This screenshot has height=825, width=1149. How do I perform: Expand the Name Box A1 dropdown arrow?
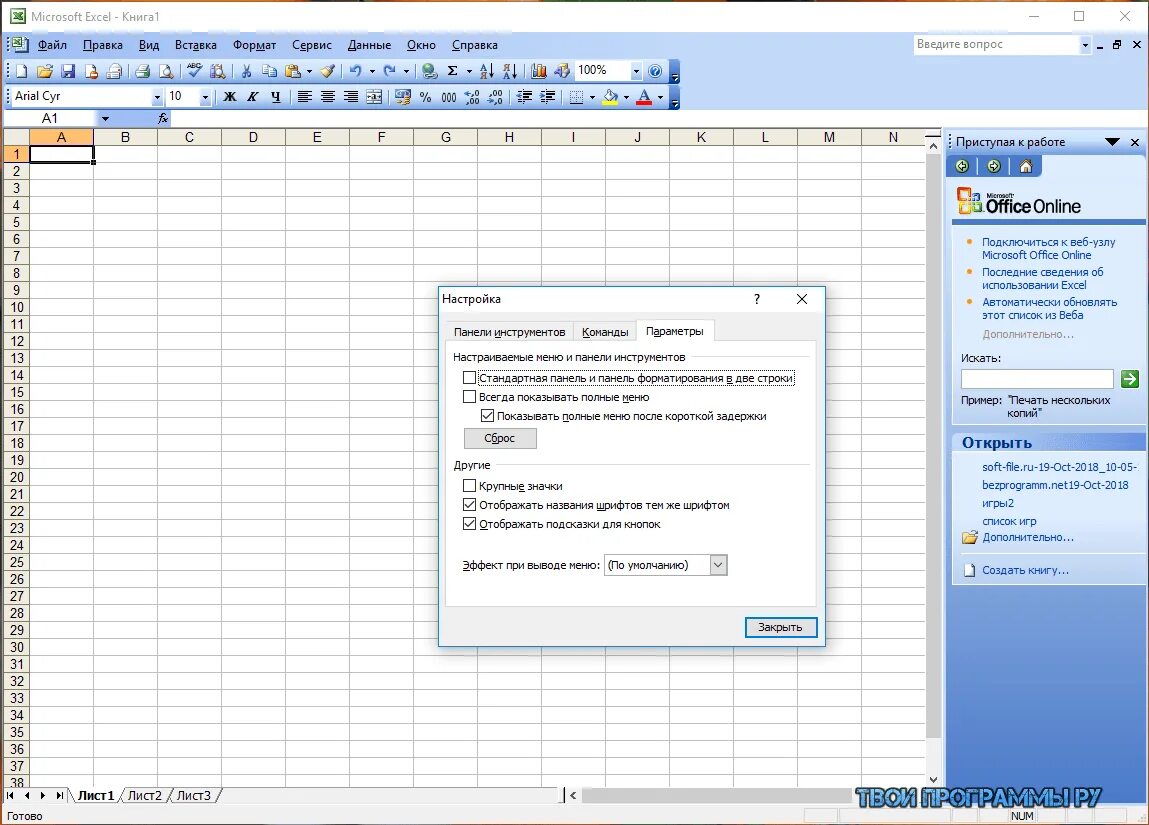(106, 119)
